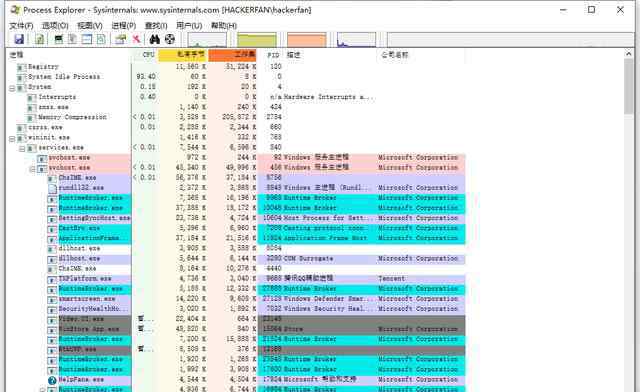Click the Show Process Tree toolbar icon
Screen dimensions: 640x392
tap(73, 39)
